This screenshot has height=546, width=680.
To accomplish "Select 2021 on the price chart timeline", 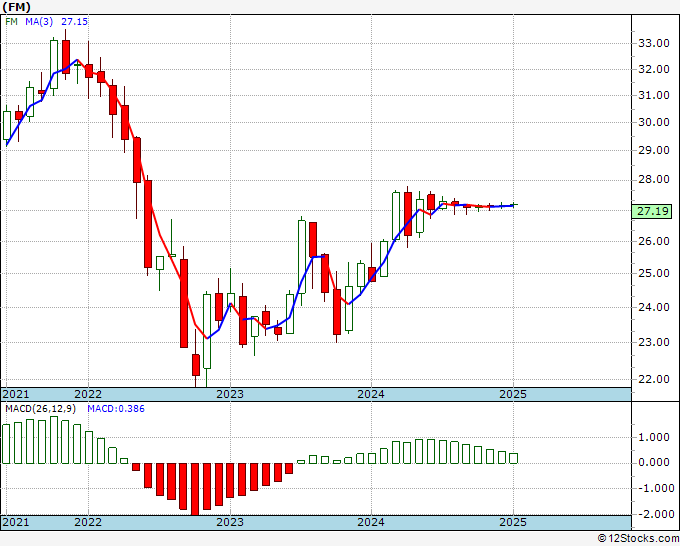I will coord(16,394).
